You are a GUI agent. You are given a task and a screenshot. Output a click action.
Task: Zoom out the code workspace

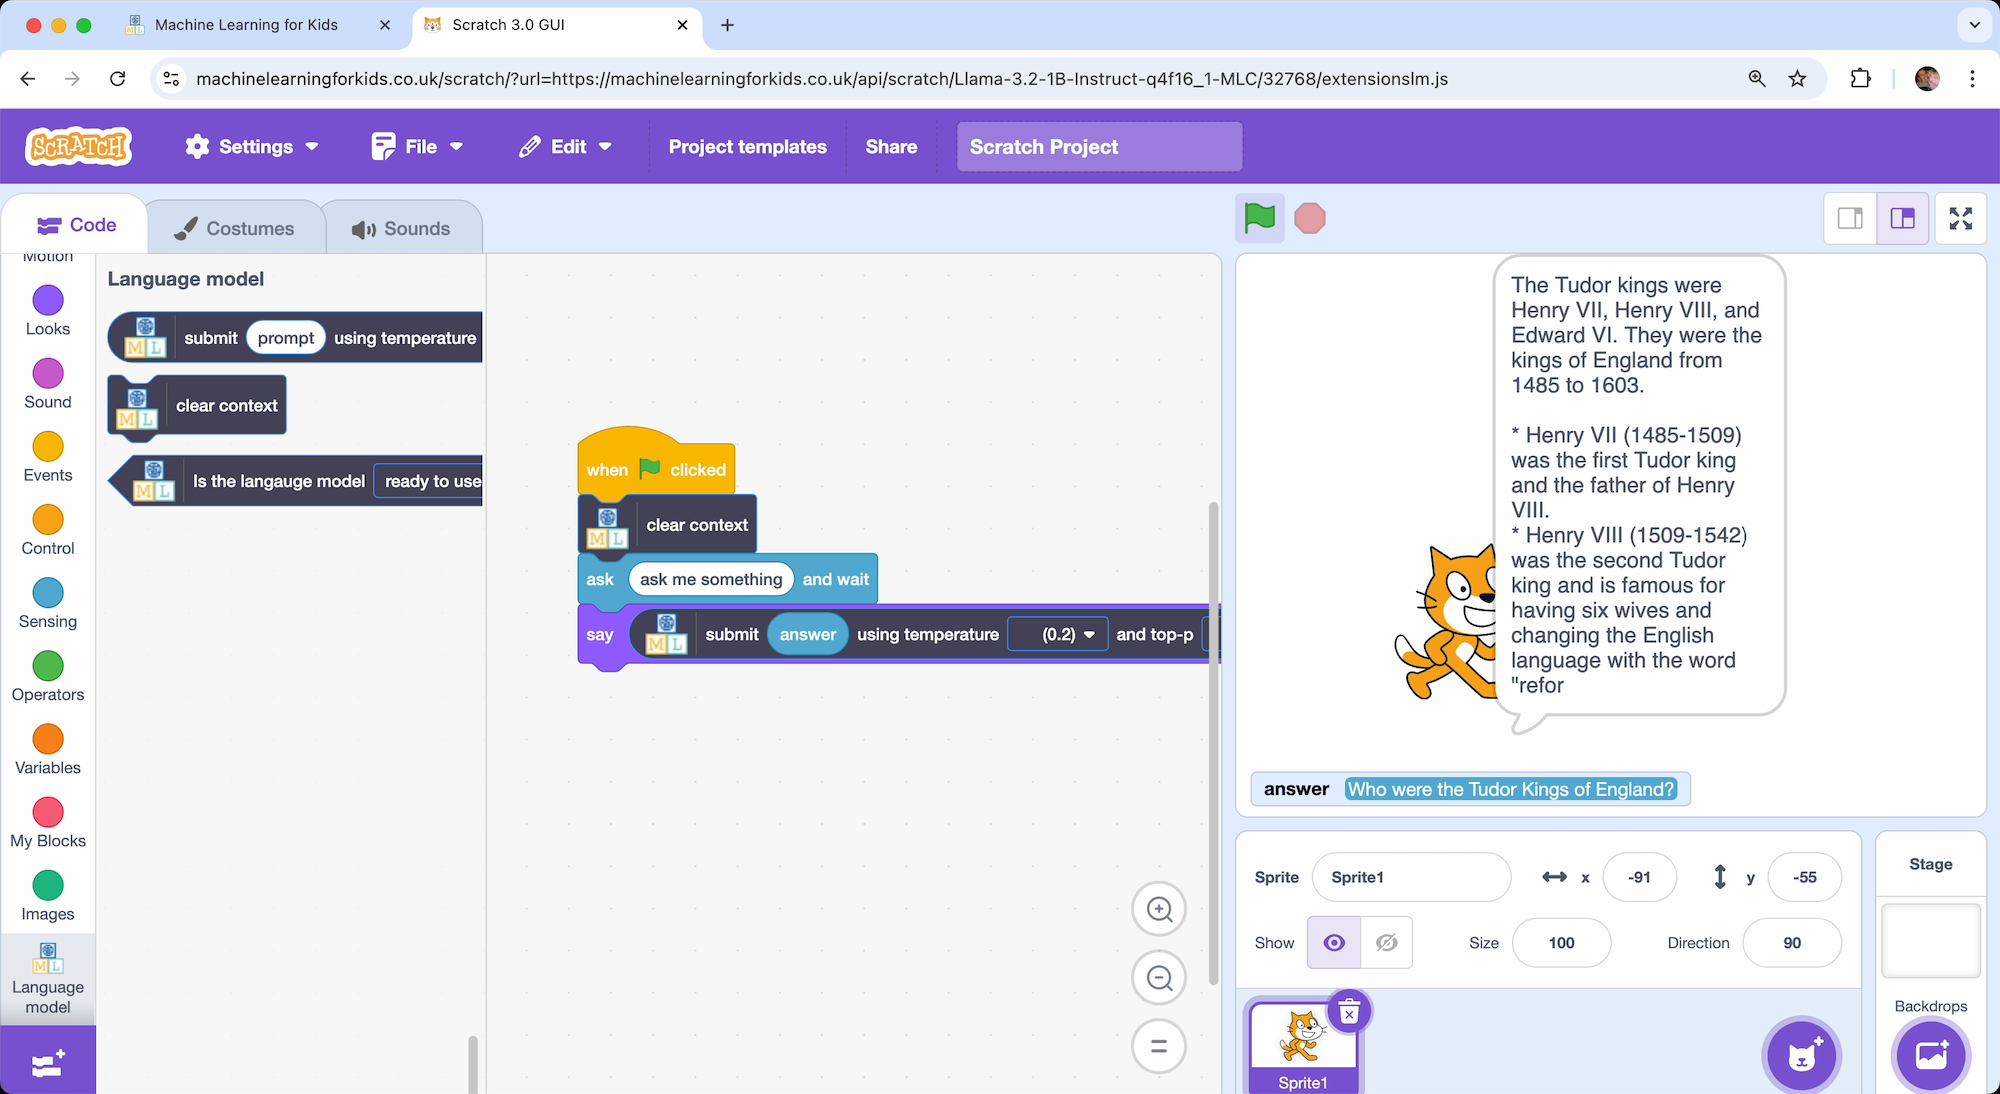[x=1159, y=978]
